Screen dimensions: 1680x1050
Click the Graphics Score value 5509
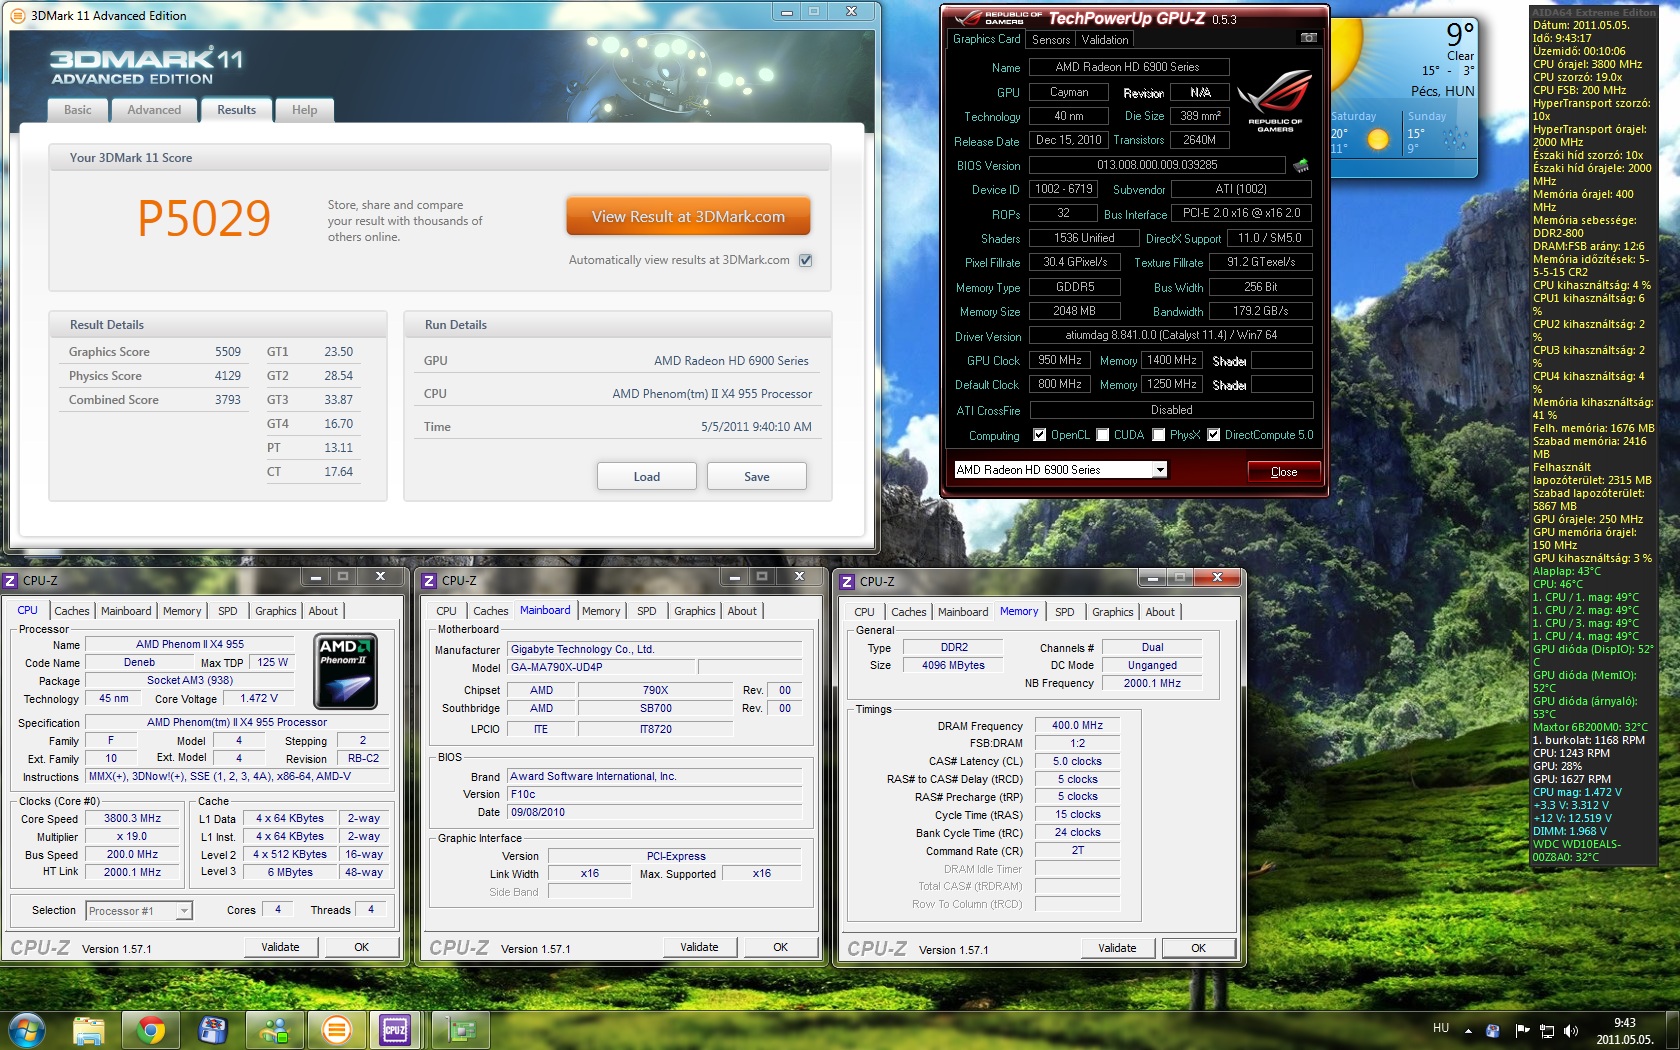pos(228,352)
